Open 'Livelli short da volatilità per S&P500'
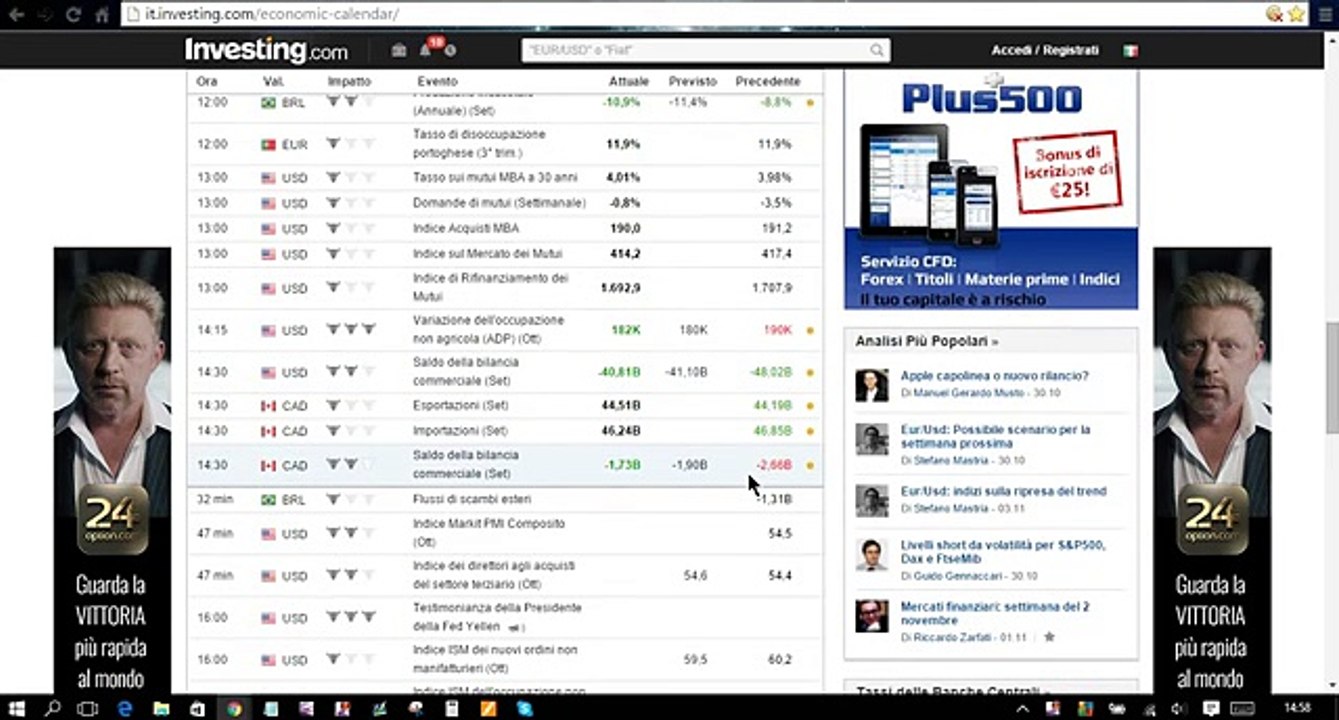Screen dimensions: 1339x720 click(1003, 552)
